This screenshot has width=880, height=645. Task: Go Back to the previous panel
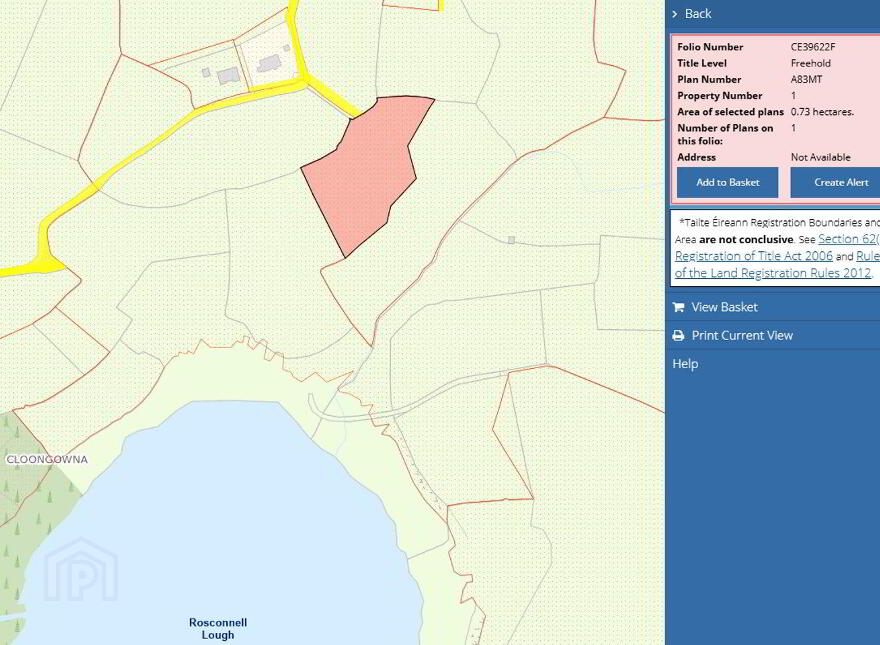tap(698, 14)
